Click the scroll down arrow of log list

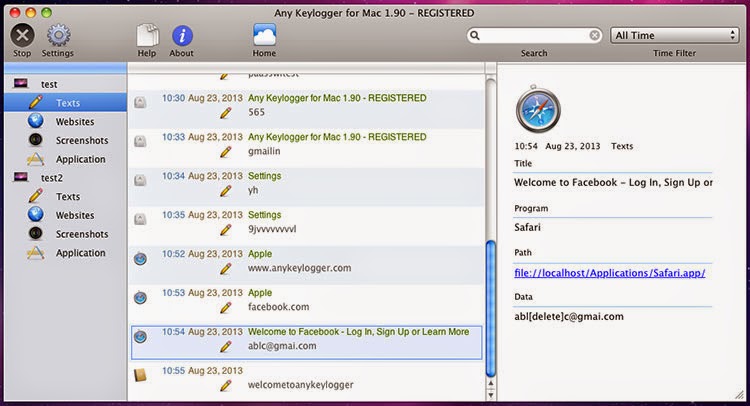490,395
